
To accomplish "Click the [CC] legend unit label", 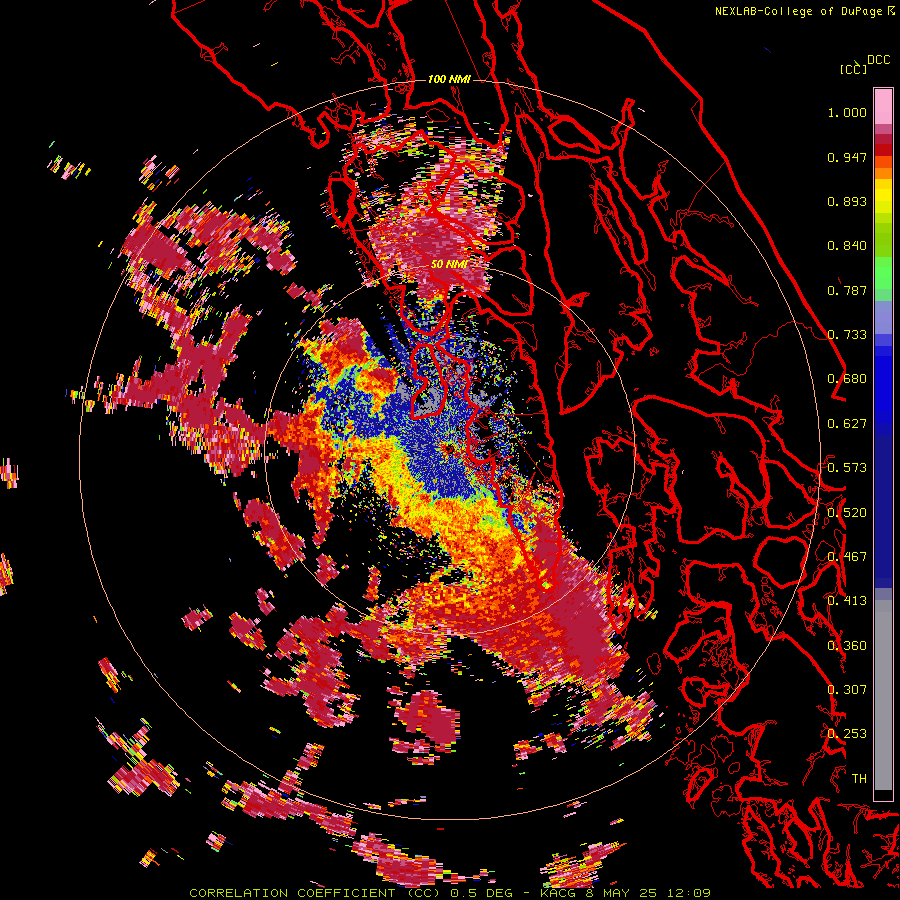I will coord(853,69).
